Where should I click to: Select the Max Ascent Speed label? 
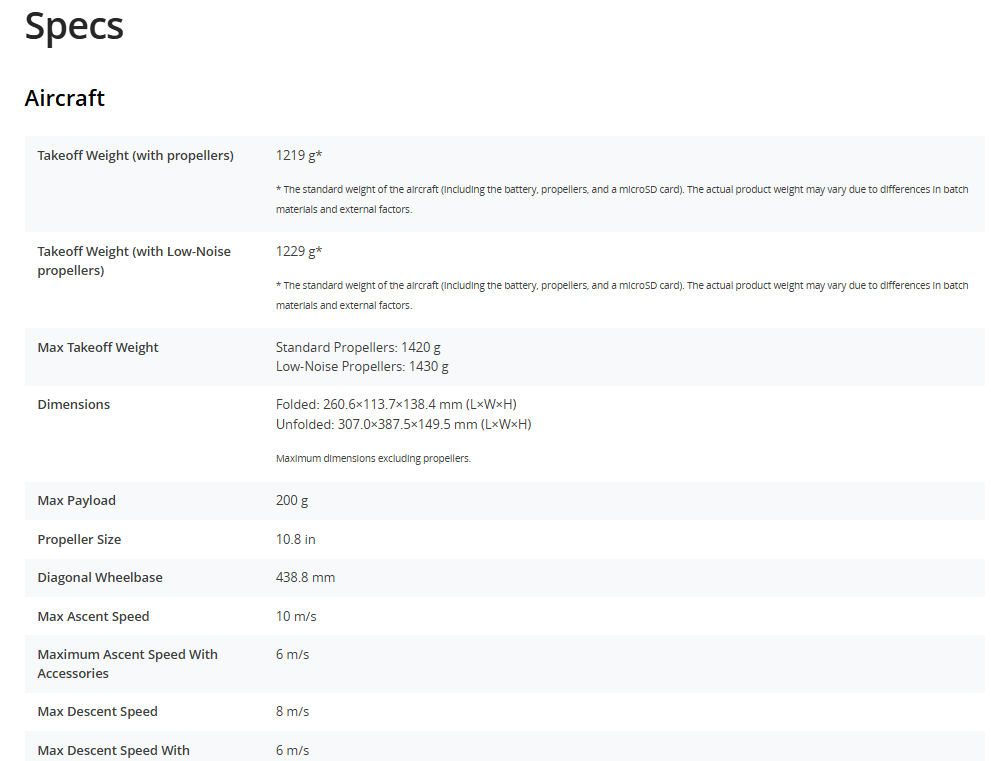tap(93, 616)
